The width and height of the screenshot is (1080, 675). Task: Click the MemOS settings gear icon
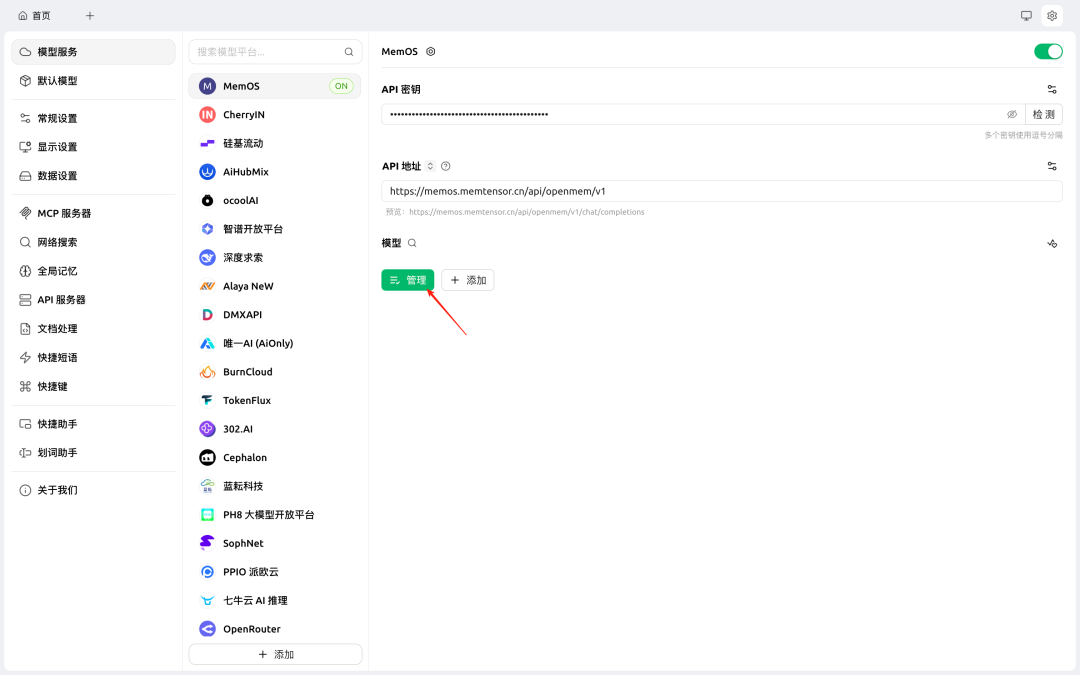(x=430, y=52)
